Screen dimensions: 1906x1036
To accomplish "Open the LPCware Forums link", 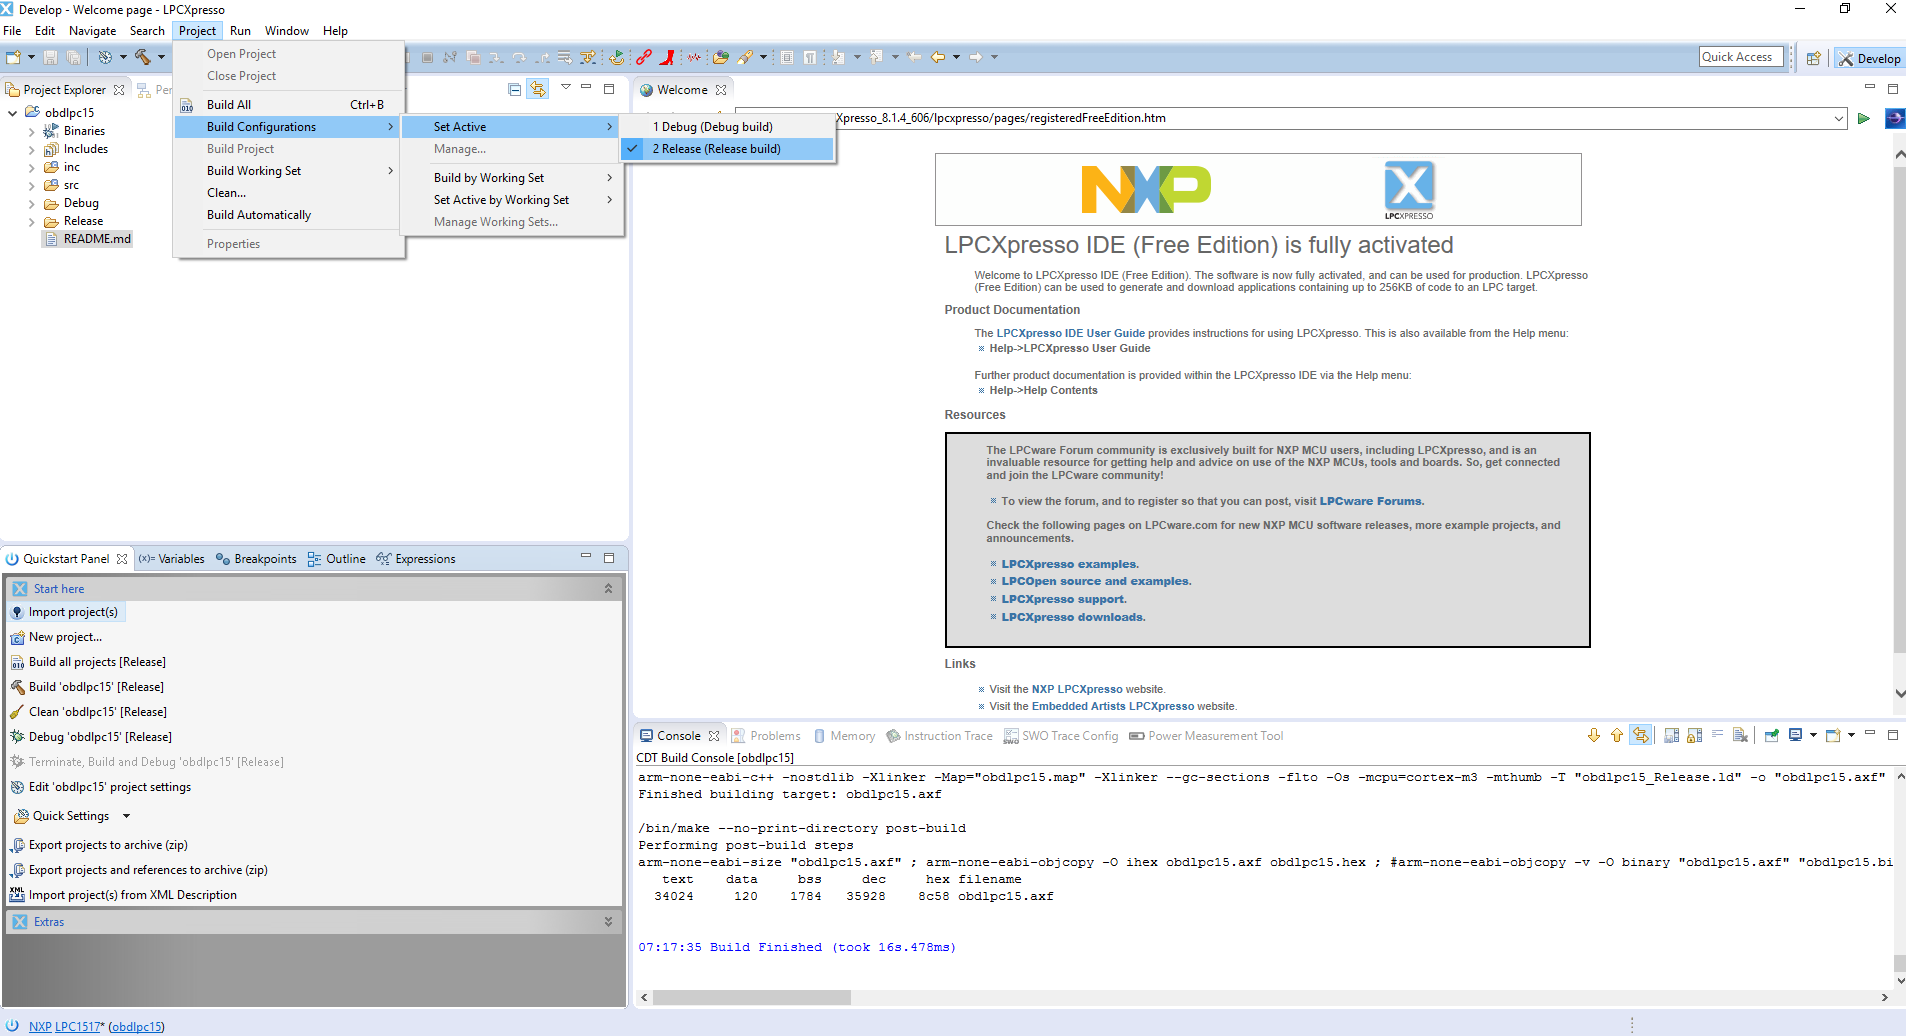I will coord(1370,501).
